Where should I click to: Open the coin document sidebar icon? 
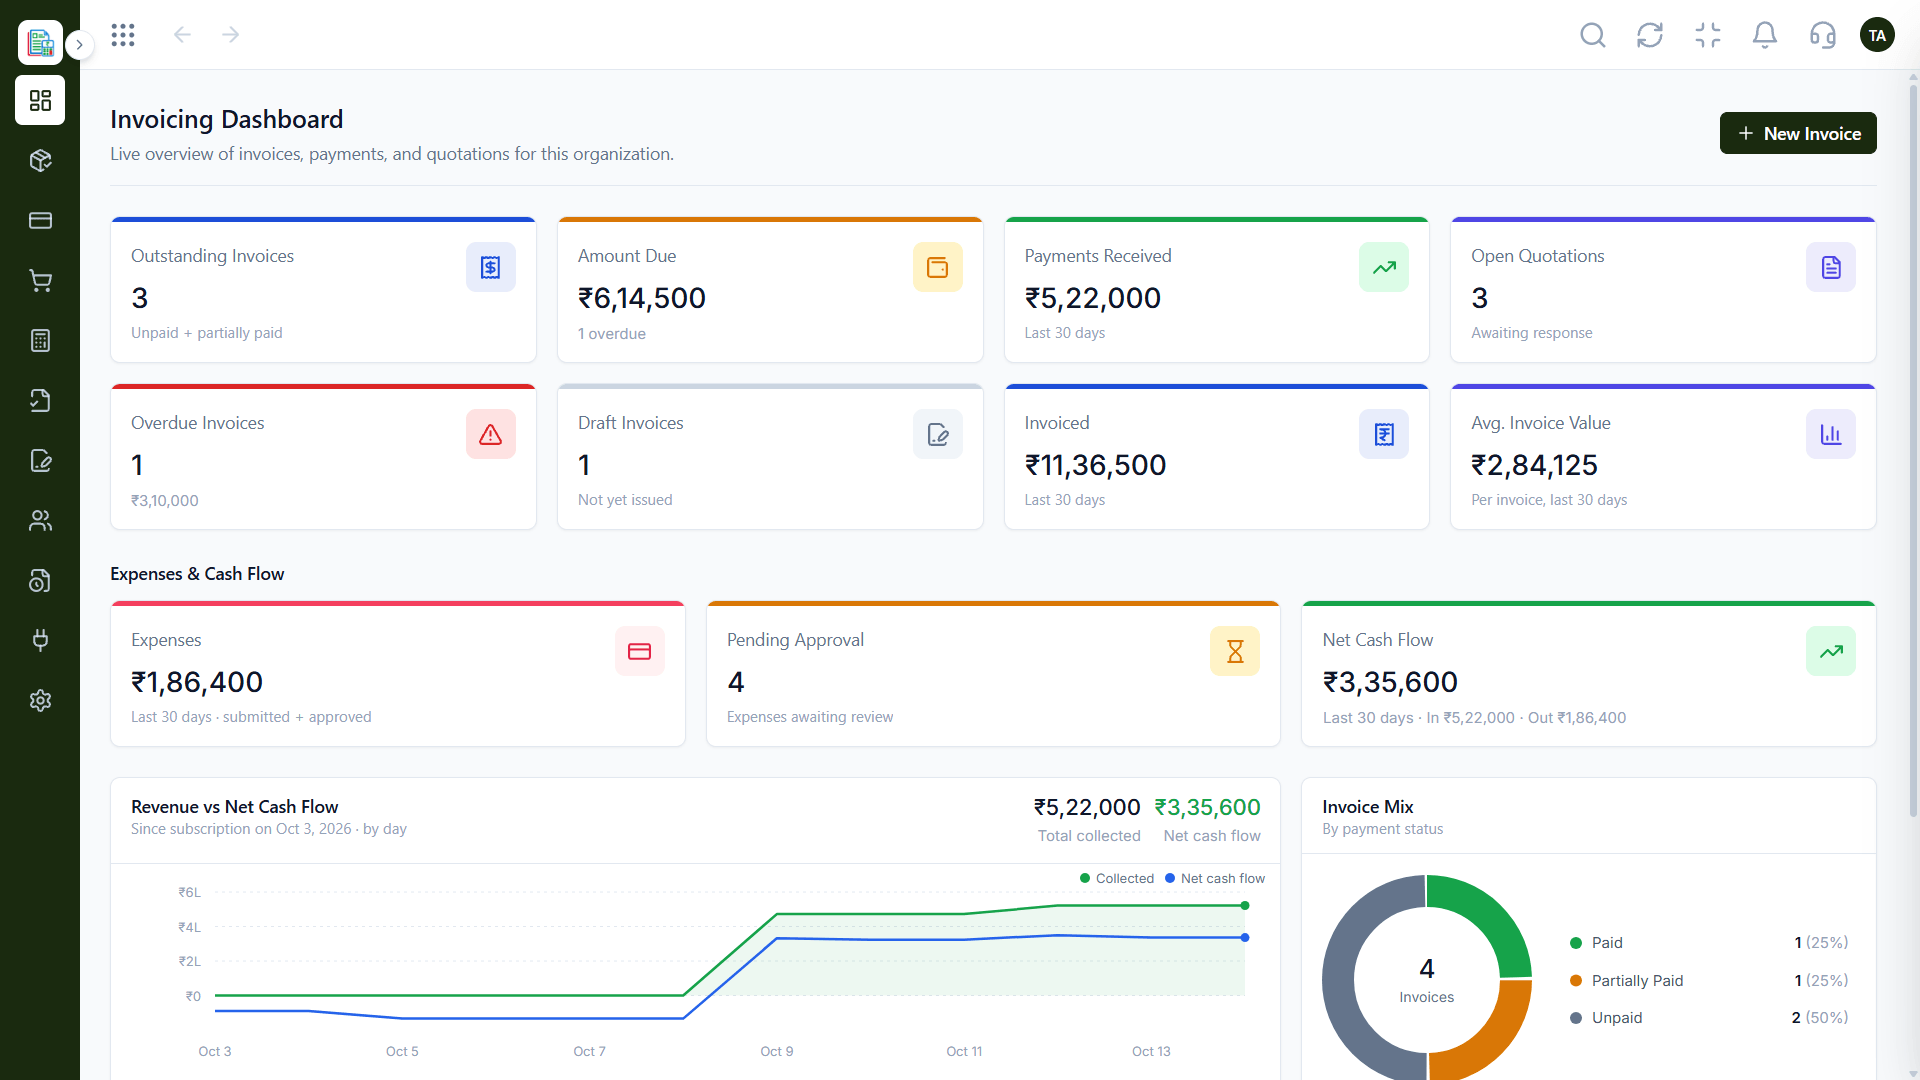point(40,580)
